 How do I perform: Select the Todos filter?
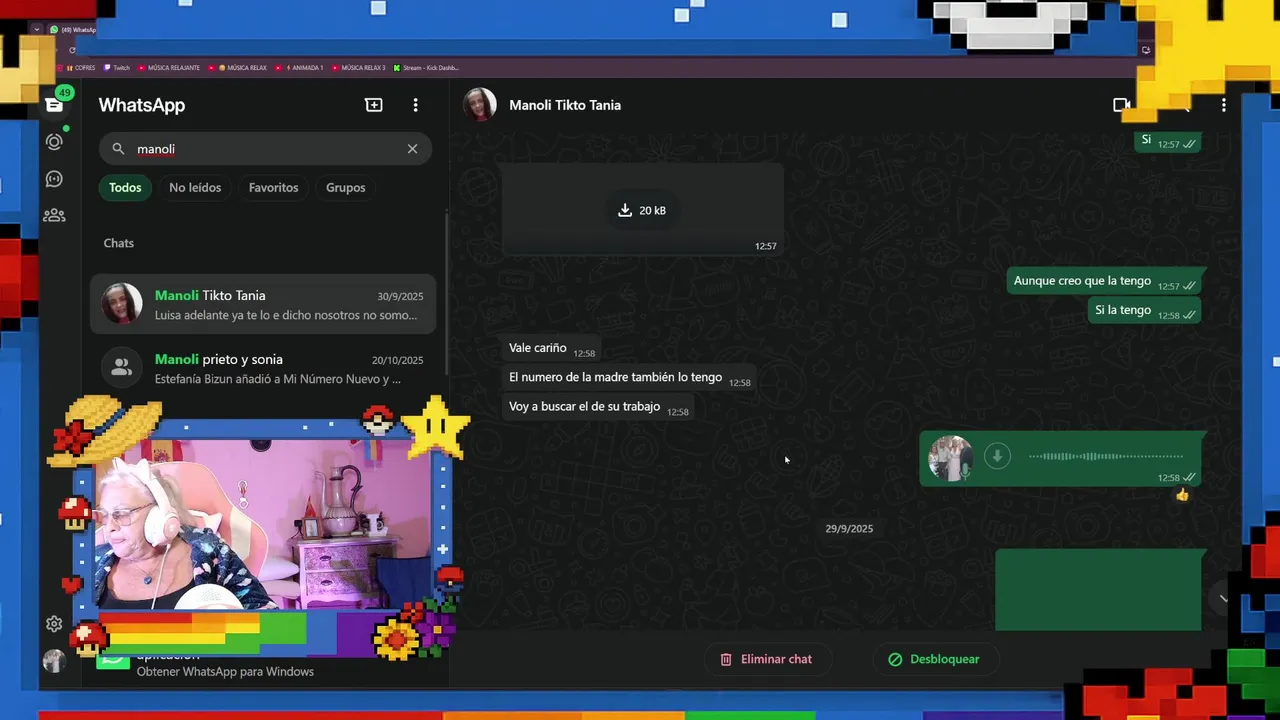coord(125,187)
